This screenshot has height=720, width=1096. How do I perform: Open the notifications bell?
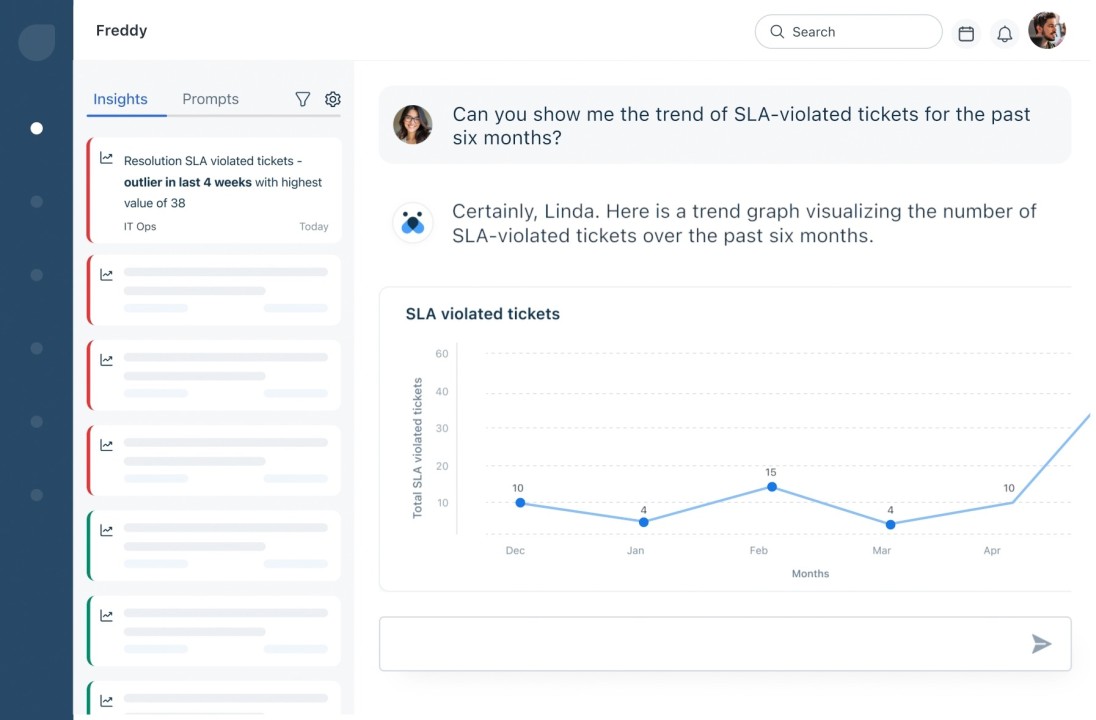coord(1005,33)
